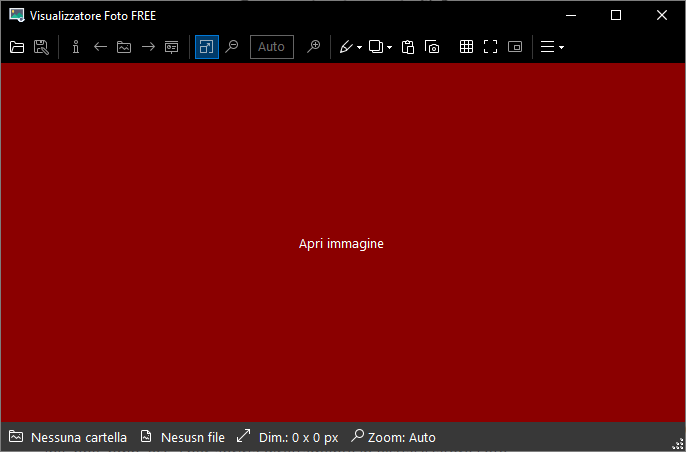This screenshot has height=452, width=686.
Task: Click the image gallery picture icon in toolbar
Action: (x=124, y=47)
